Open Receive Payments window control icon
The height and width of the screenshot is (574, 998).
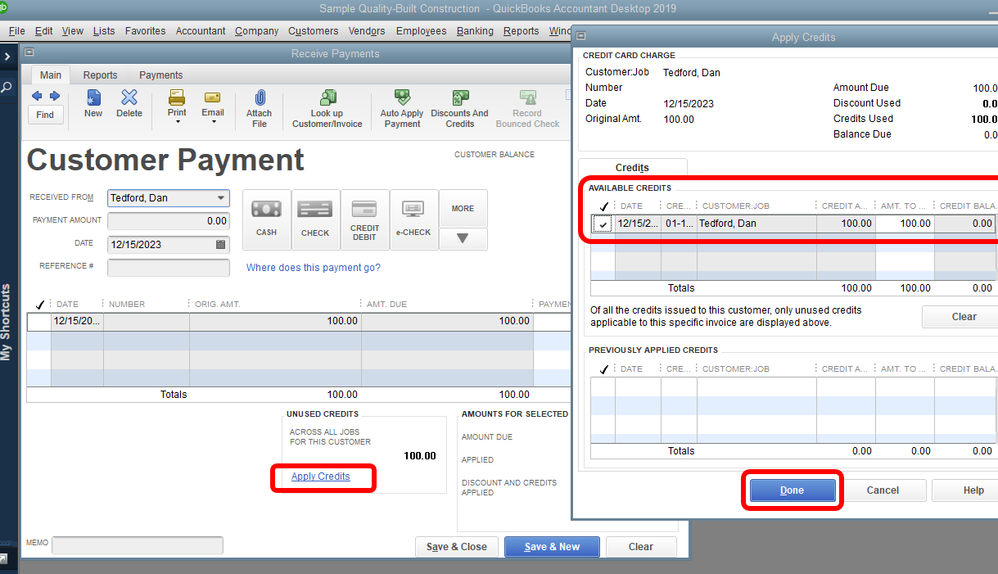(29, 53)
